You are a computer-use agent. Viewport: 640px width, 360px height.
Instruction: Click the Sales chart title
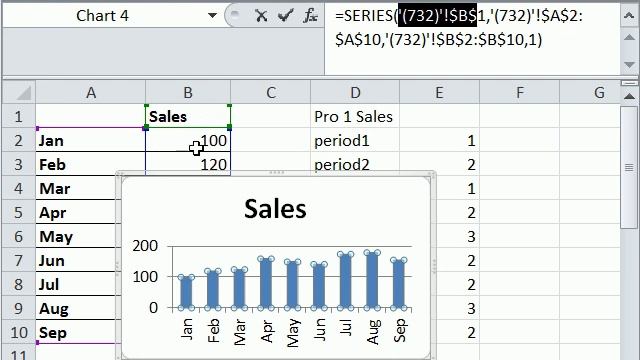[275, 209]
